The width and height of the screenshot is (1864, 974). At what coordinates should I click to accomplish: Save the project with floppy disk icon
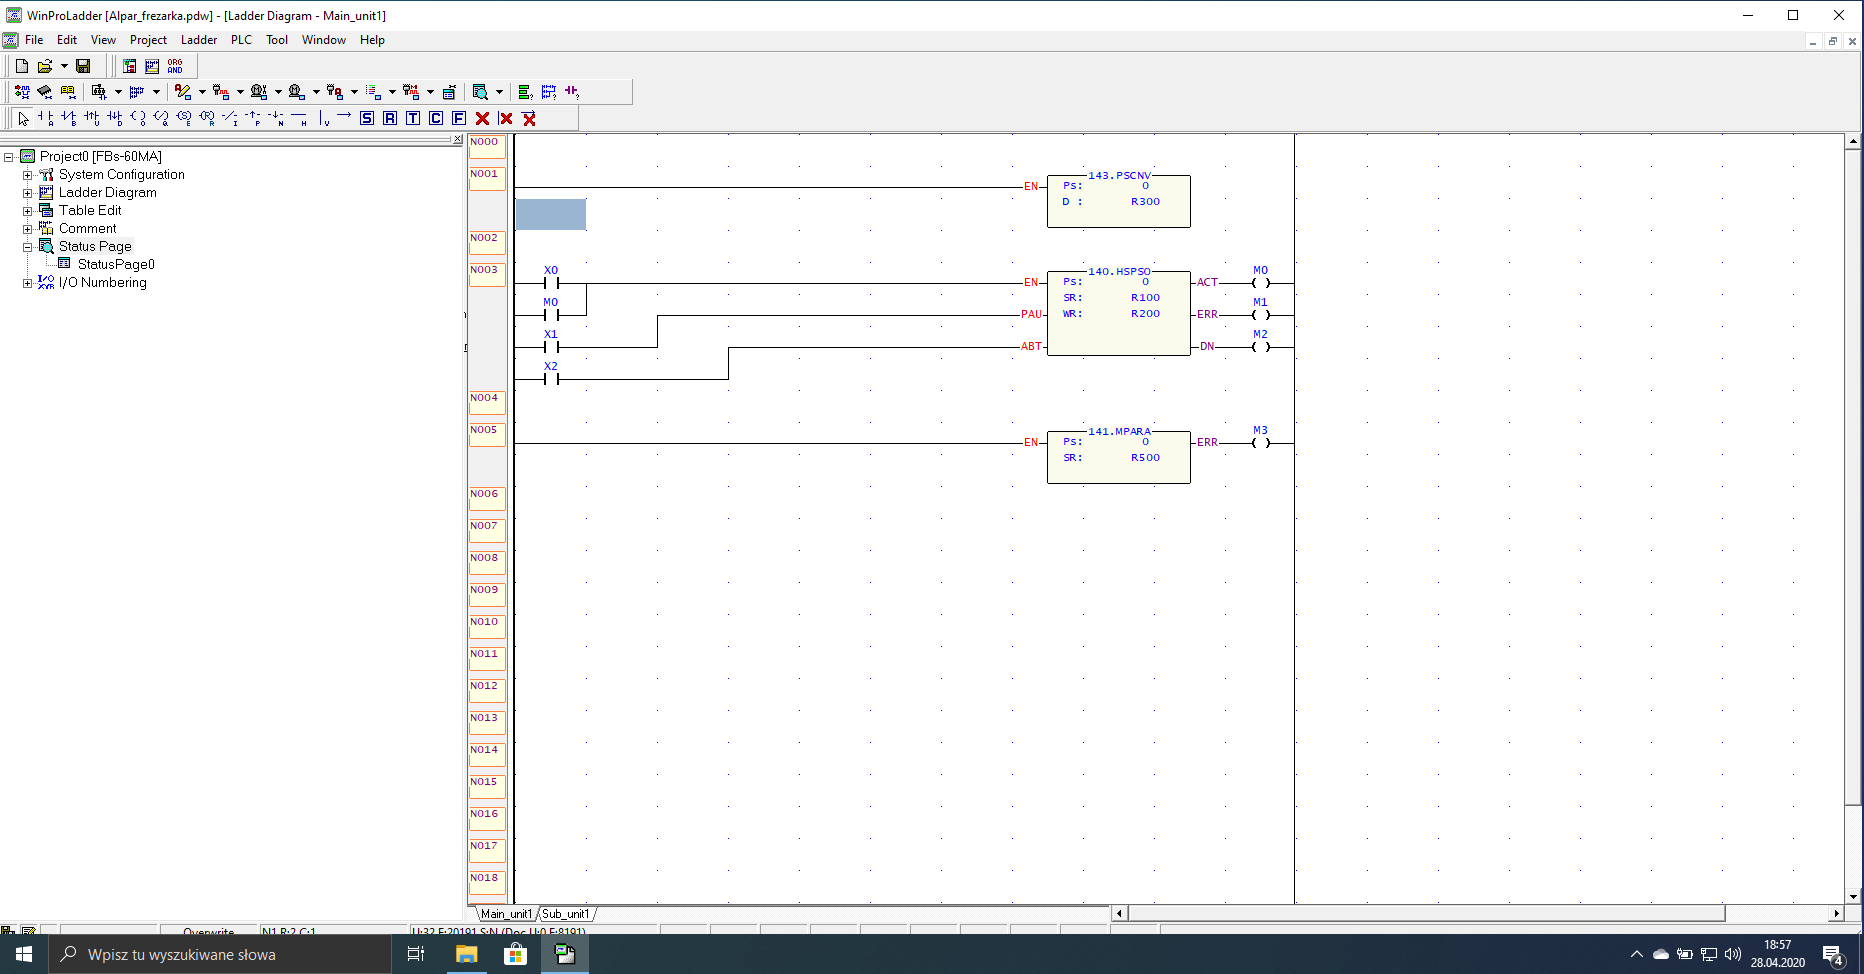(x=83, y=66)
